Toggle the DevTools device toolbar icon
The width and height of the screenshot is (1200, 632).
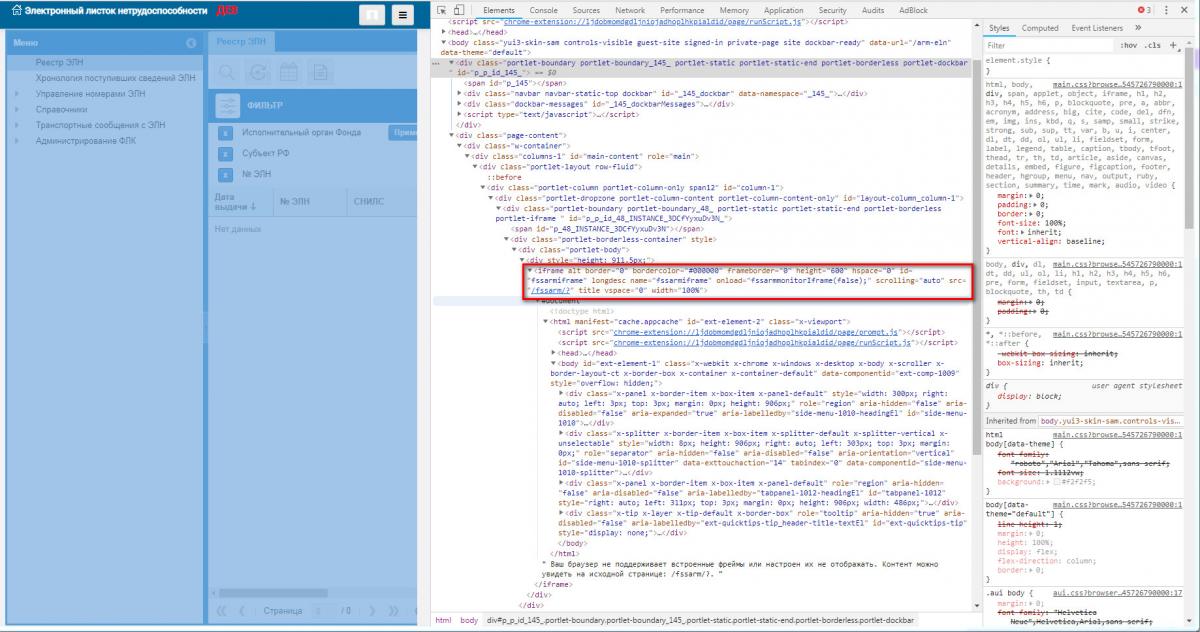tap(461, 10)
